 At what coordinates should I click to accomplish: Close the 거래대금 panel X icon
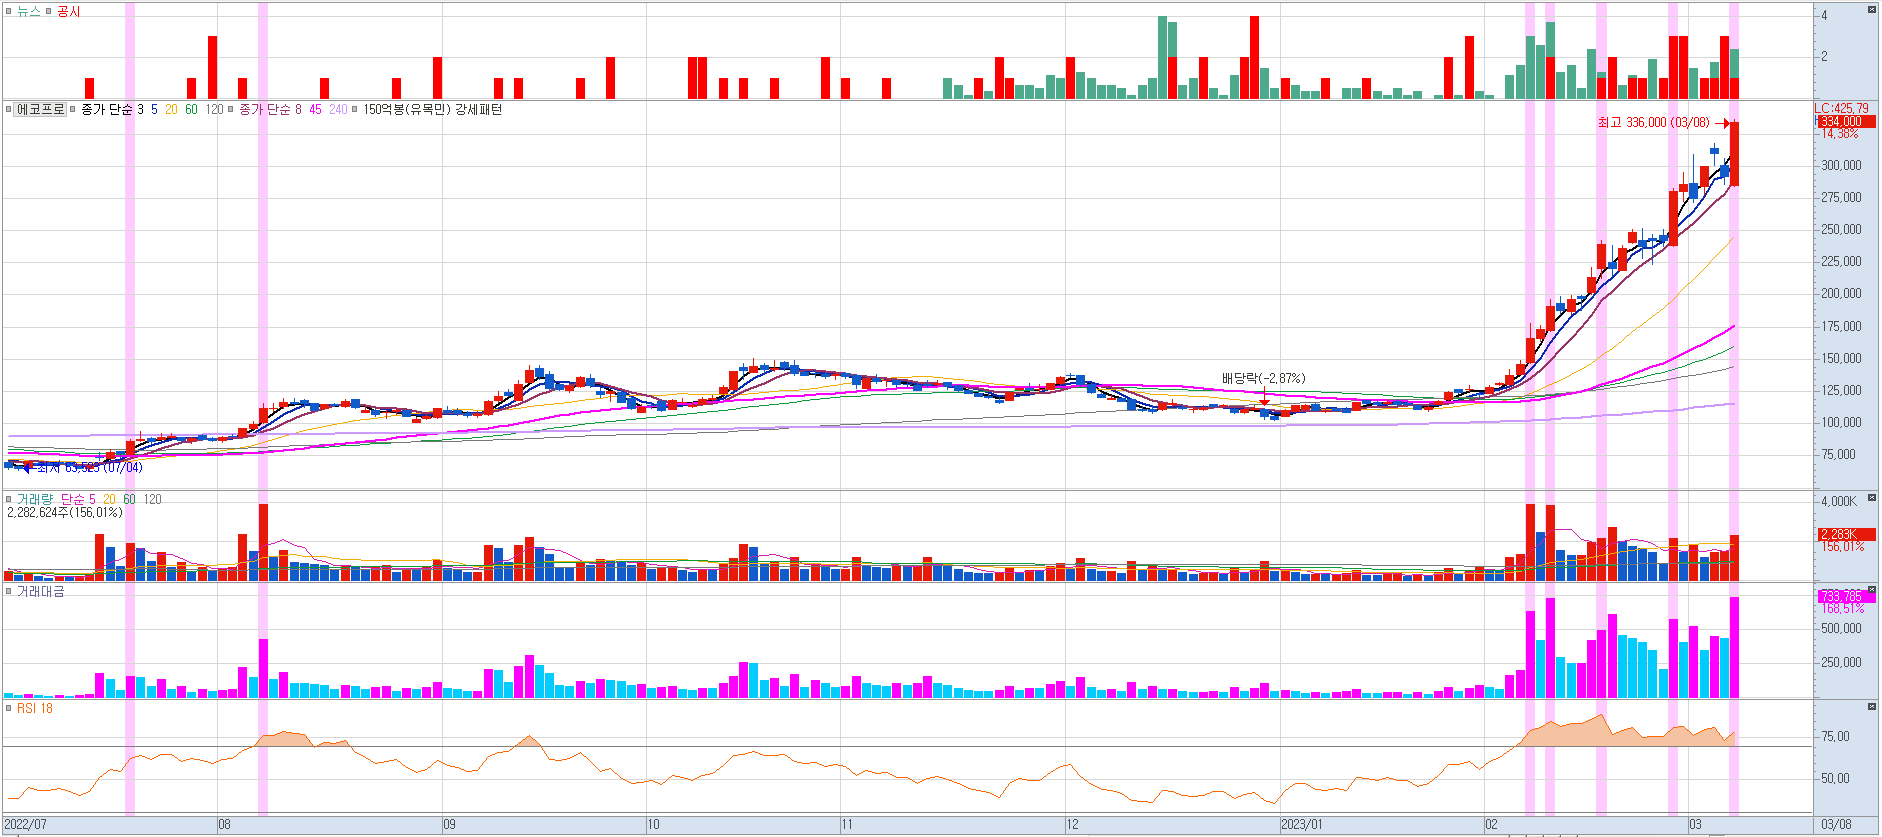coord(1872,590)
